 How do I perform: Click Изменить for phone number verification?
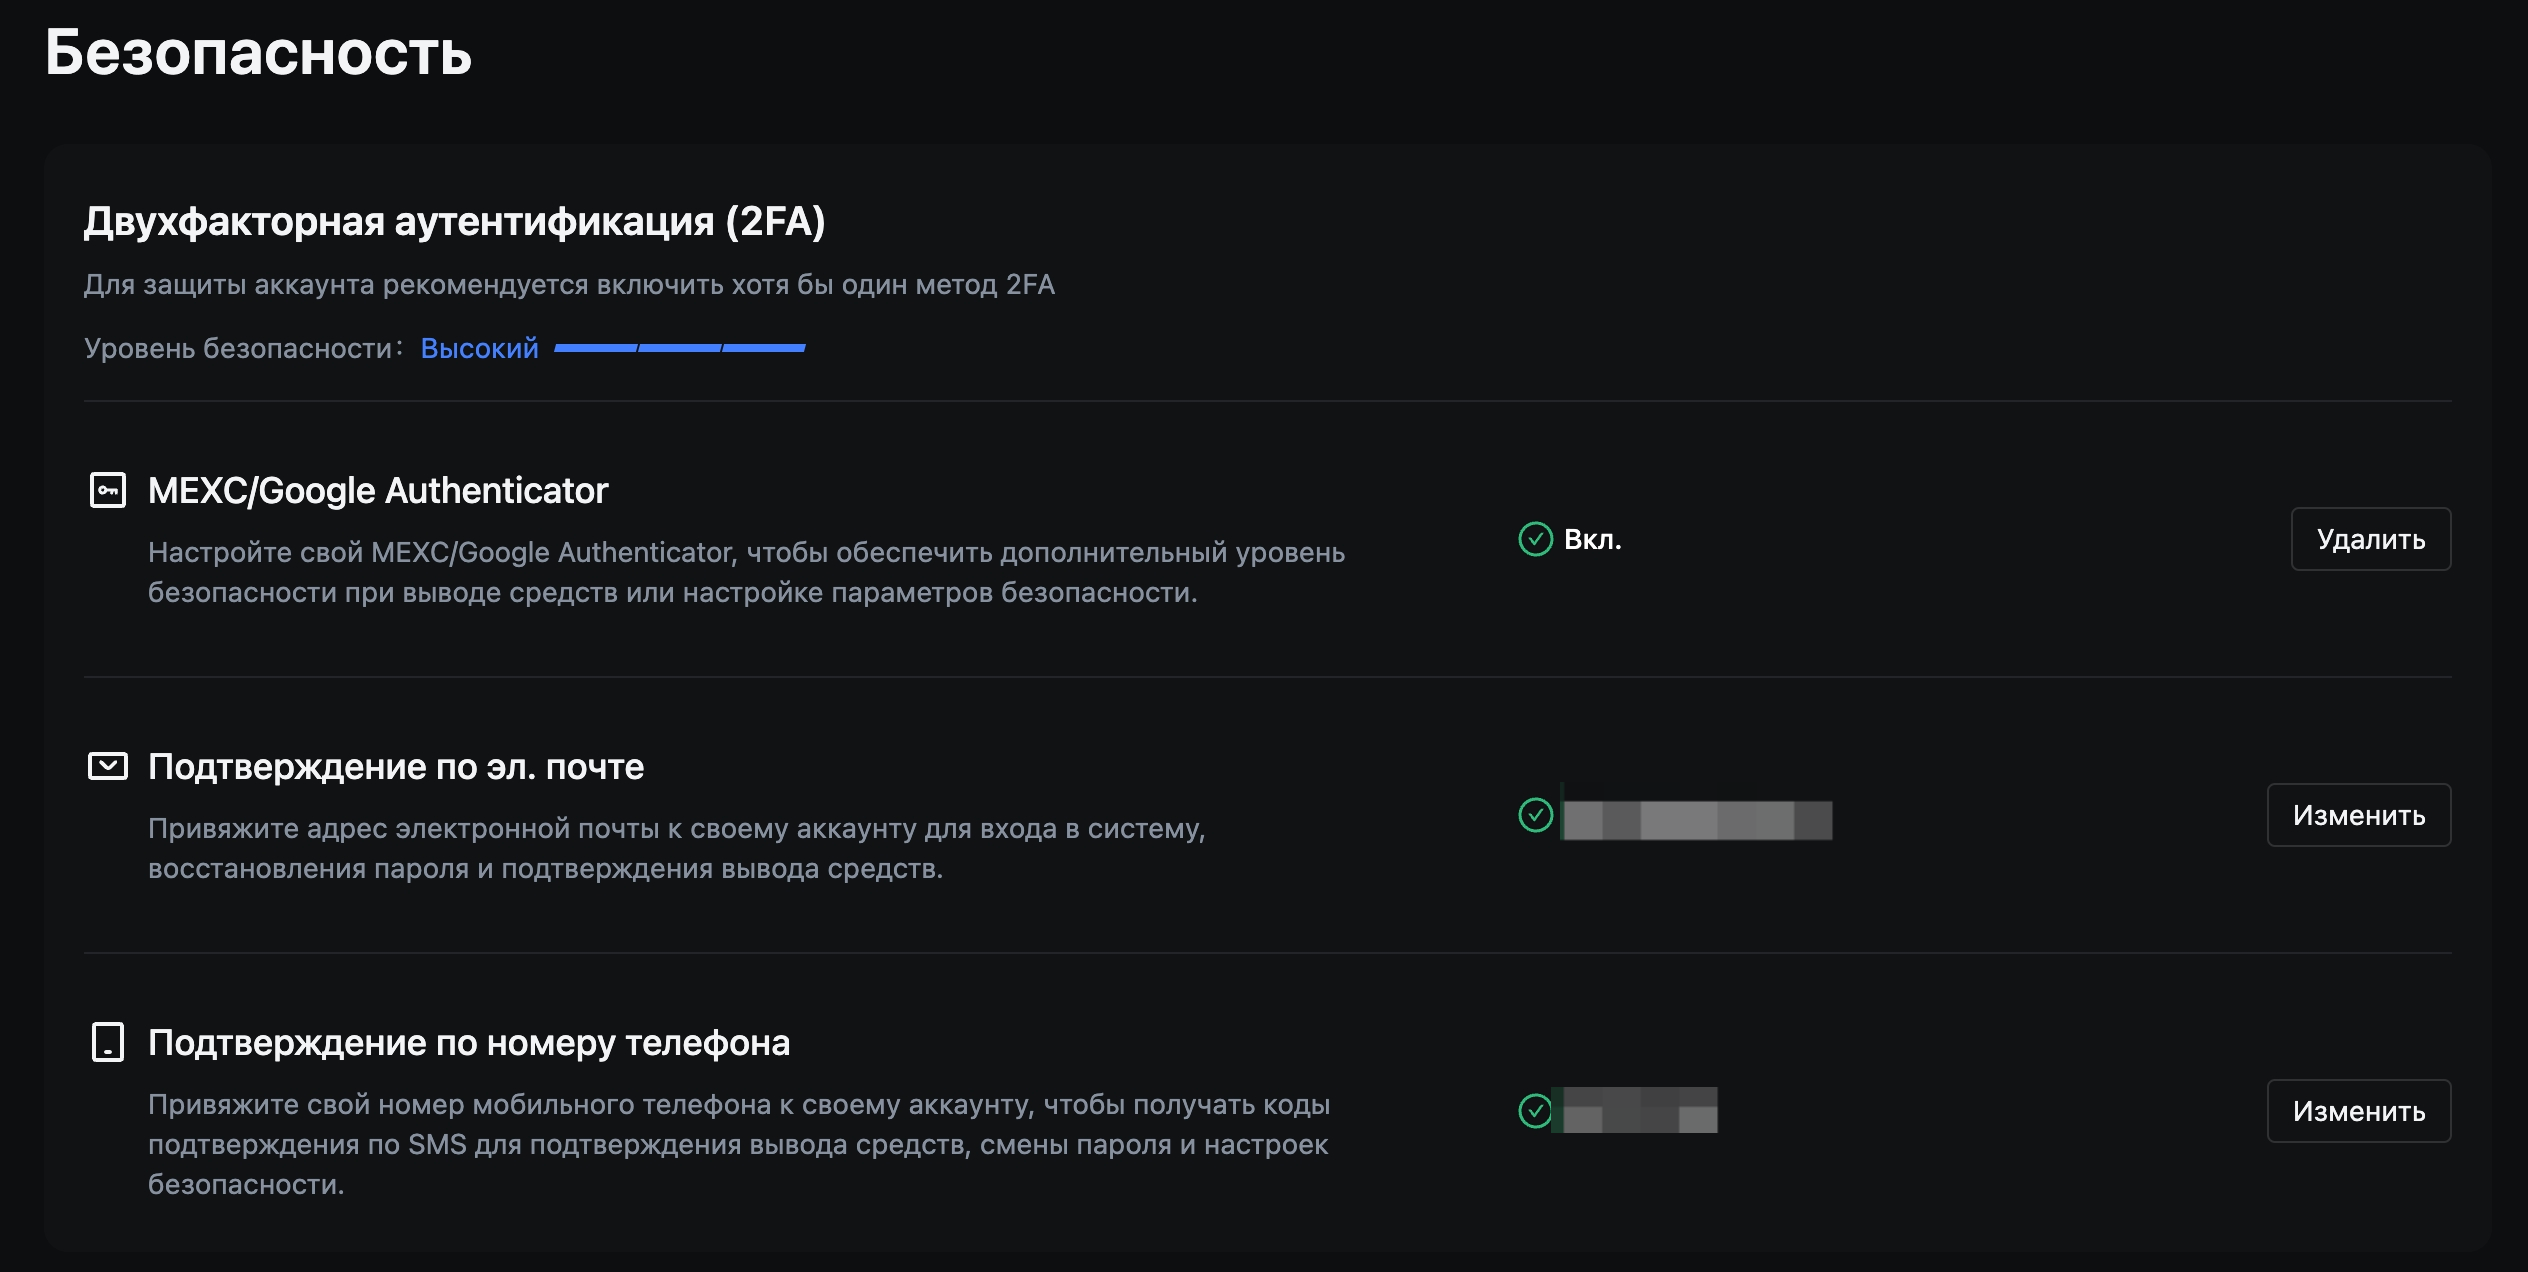pyautogui.click(x=2359, y=1111)
